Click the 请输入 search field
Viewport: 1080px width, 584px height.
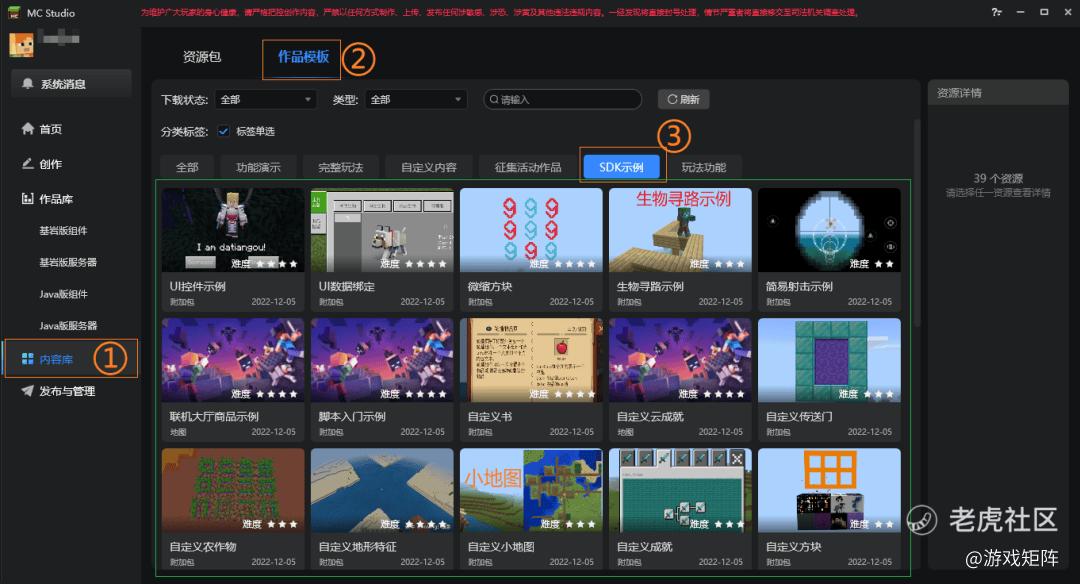[563, 99]
